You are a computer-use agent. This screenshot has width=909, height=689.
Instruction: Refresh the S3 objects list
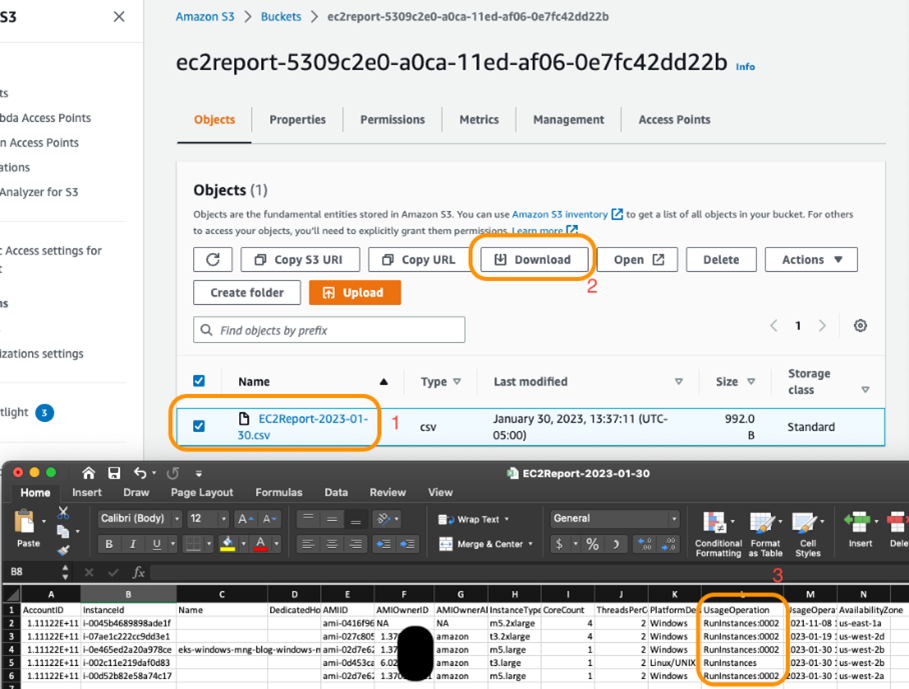pyautogui.click(x=213, y=259)
